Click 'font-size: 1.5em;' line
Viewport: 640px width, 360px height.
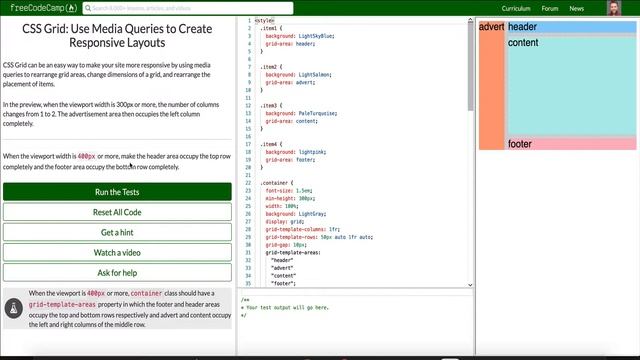289,191
